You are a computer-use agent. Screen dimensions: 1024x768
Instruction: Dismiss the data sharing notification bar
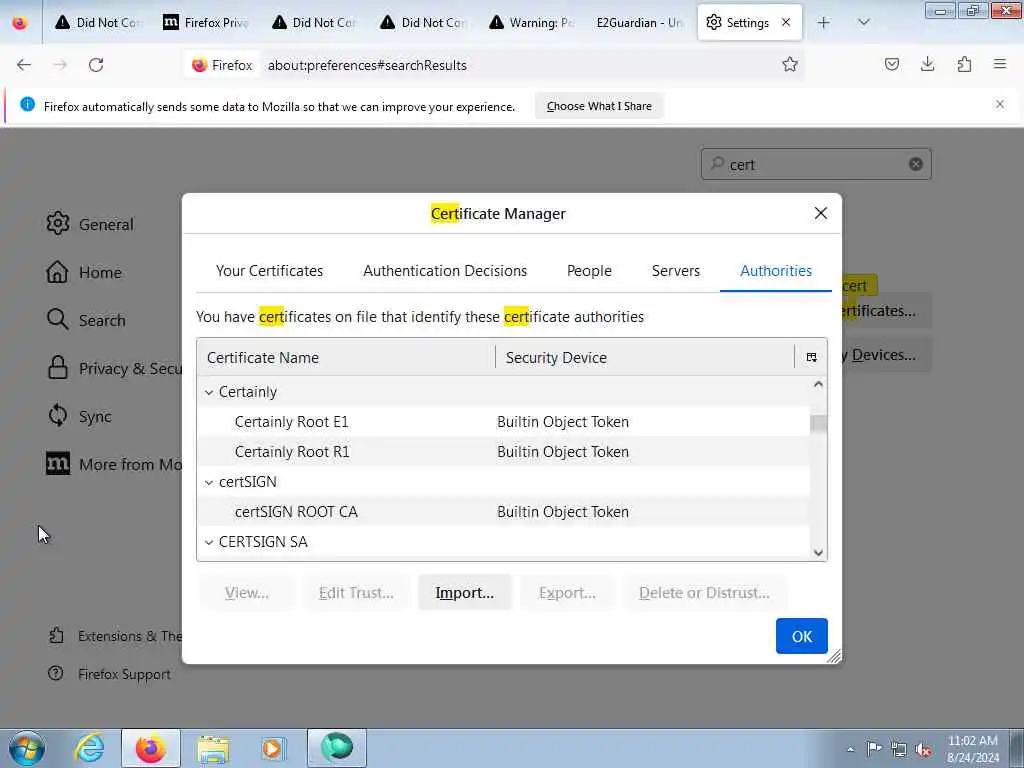[x=999, y=104]
